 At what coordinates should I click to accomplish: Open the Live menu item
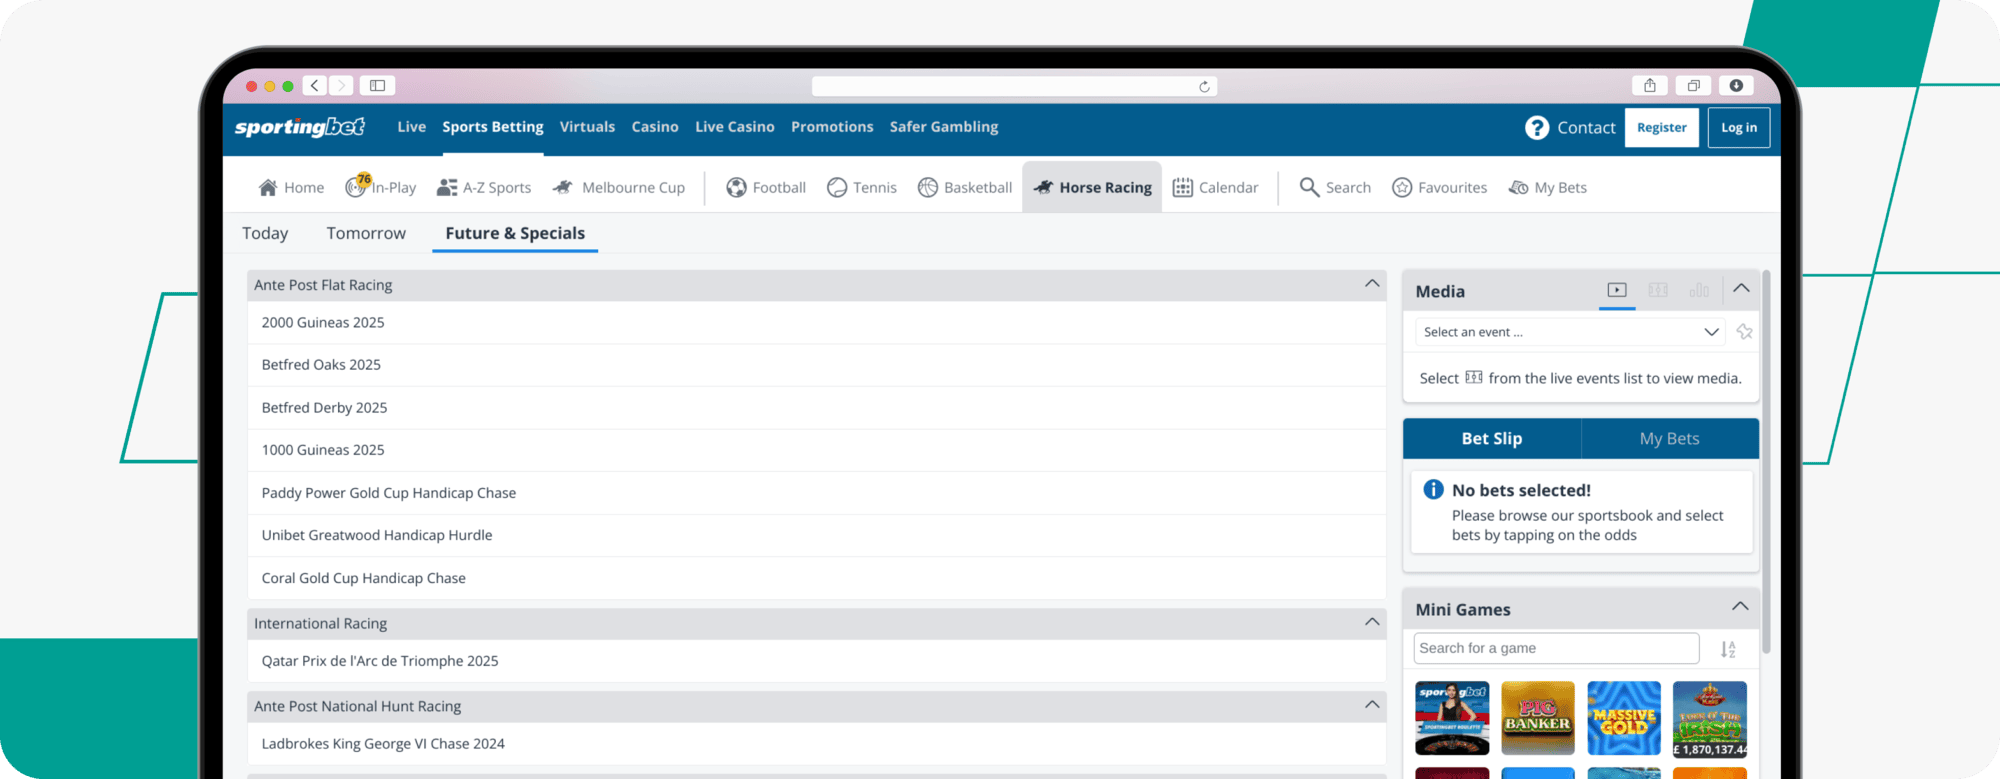coord(411,127)
